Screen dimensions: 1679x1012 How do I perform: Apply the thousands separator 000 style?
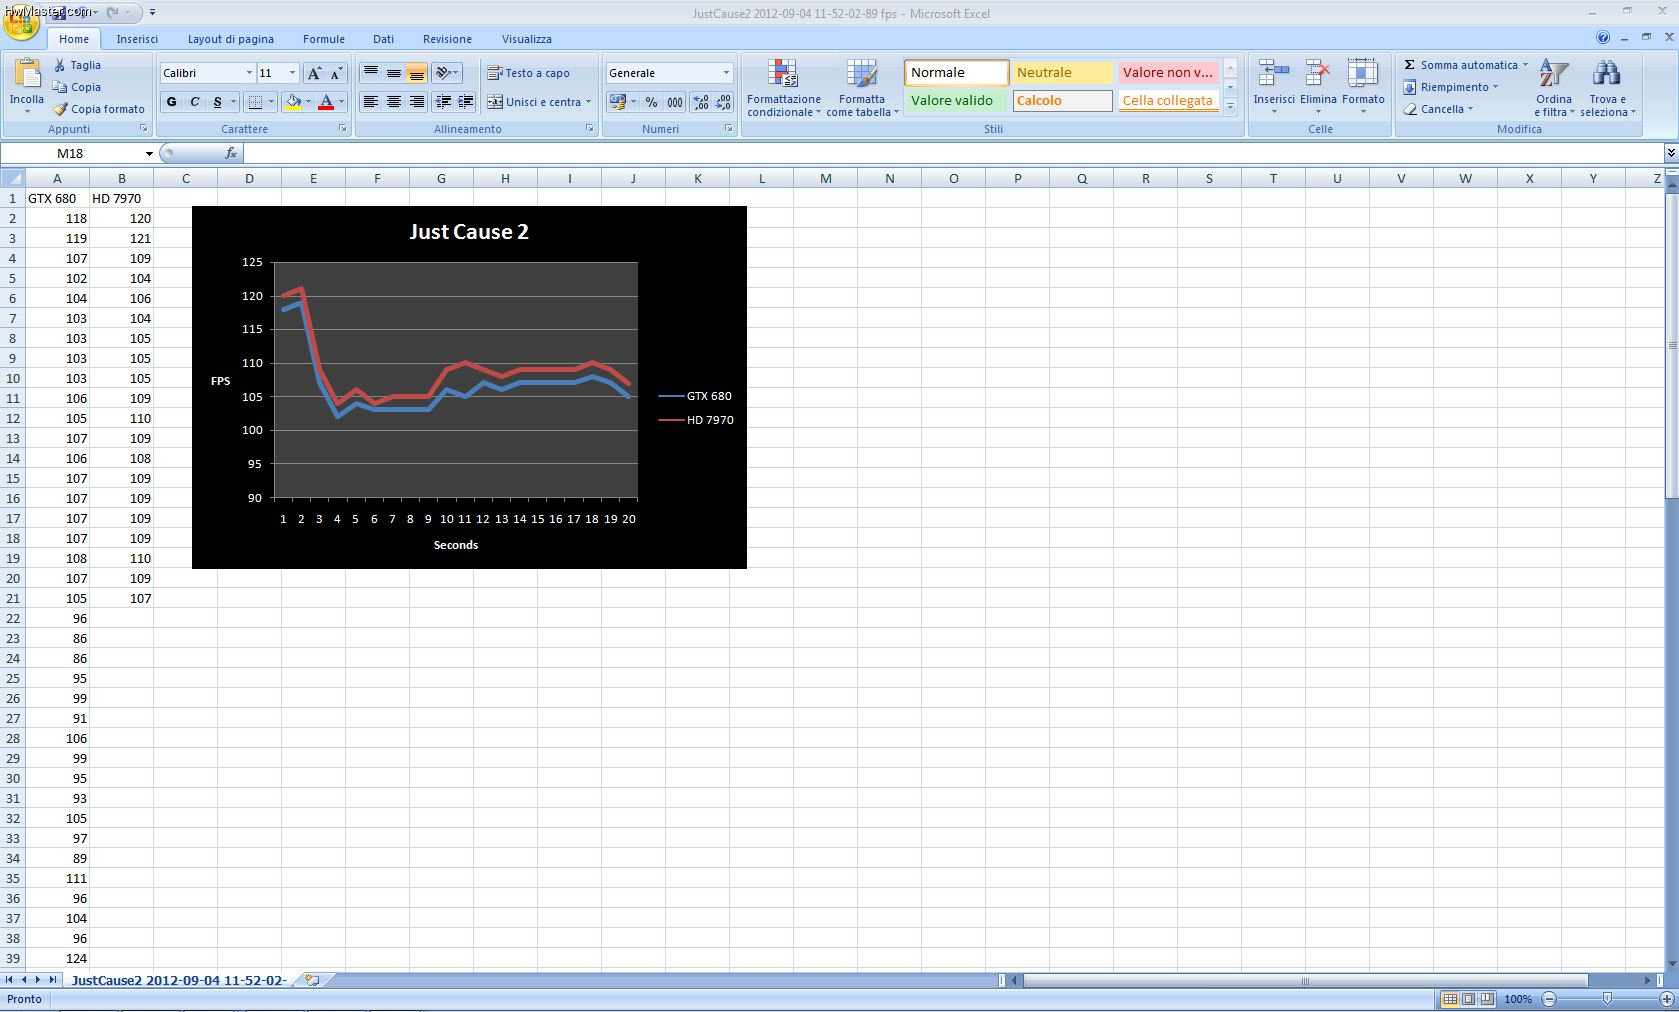point(675,102)
